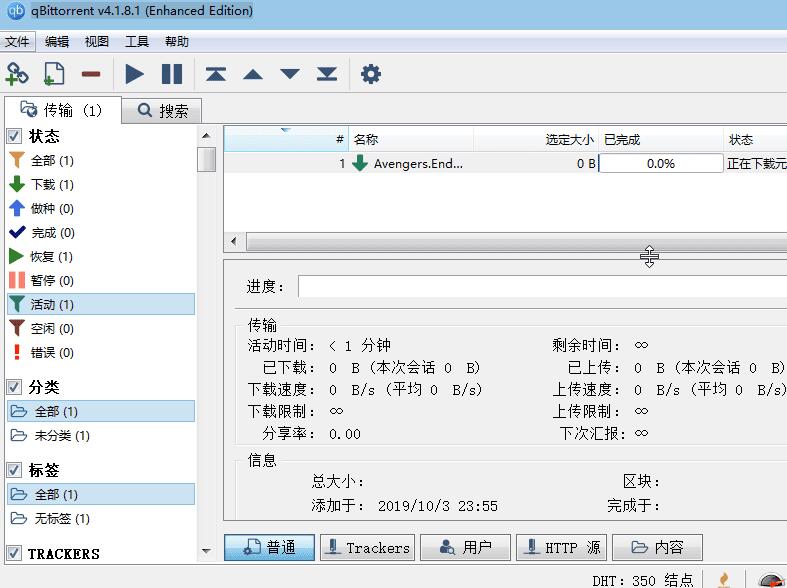This screenshot has height=588, width=787.
Task: Select the 未分类 (1) category
Action: click(x=100, y=435)
